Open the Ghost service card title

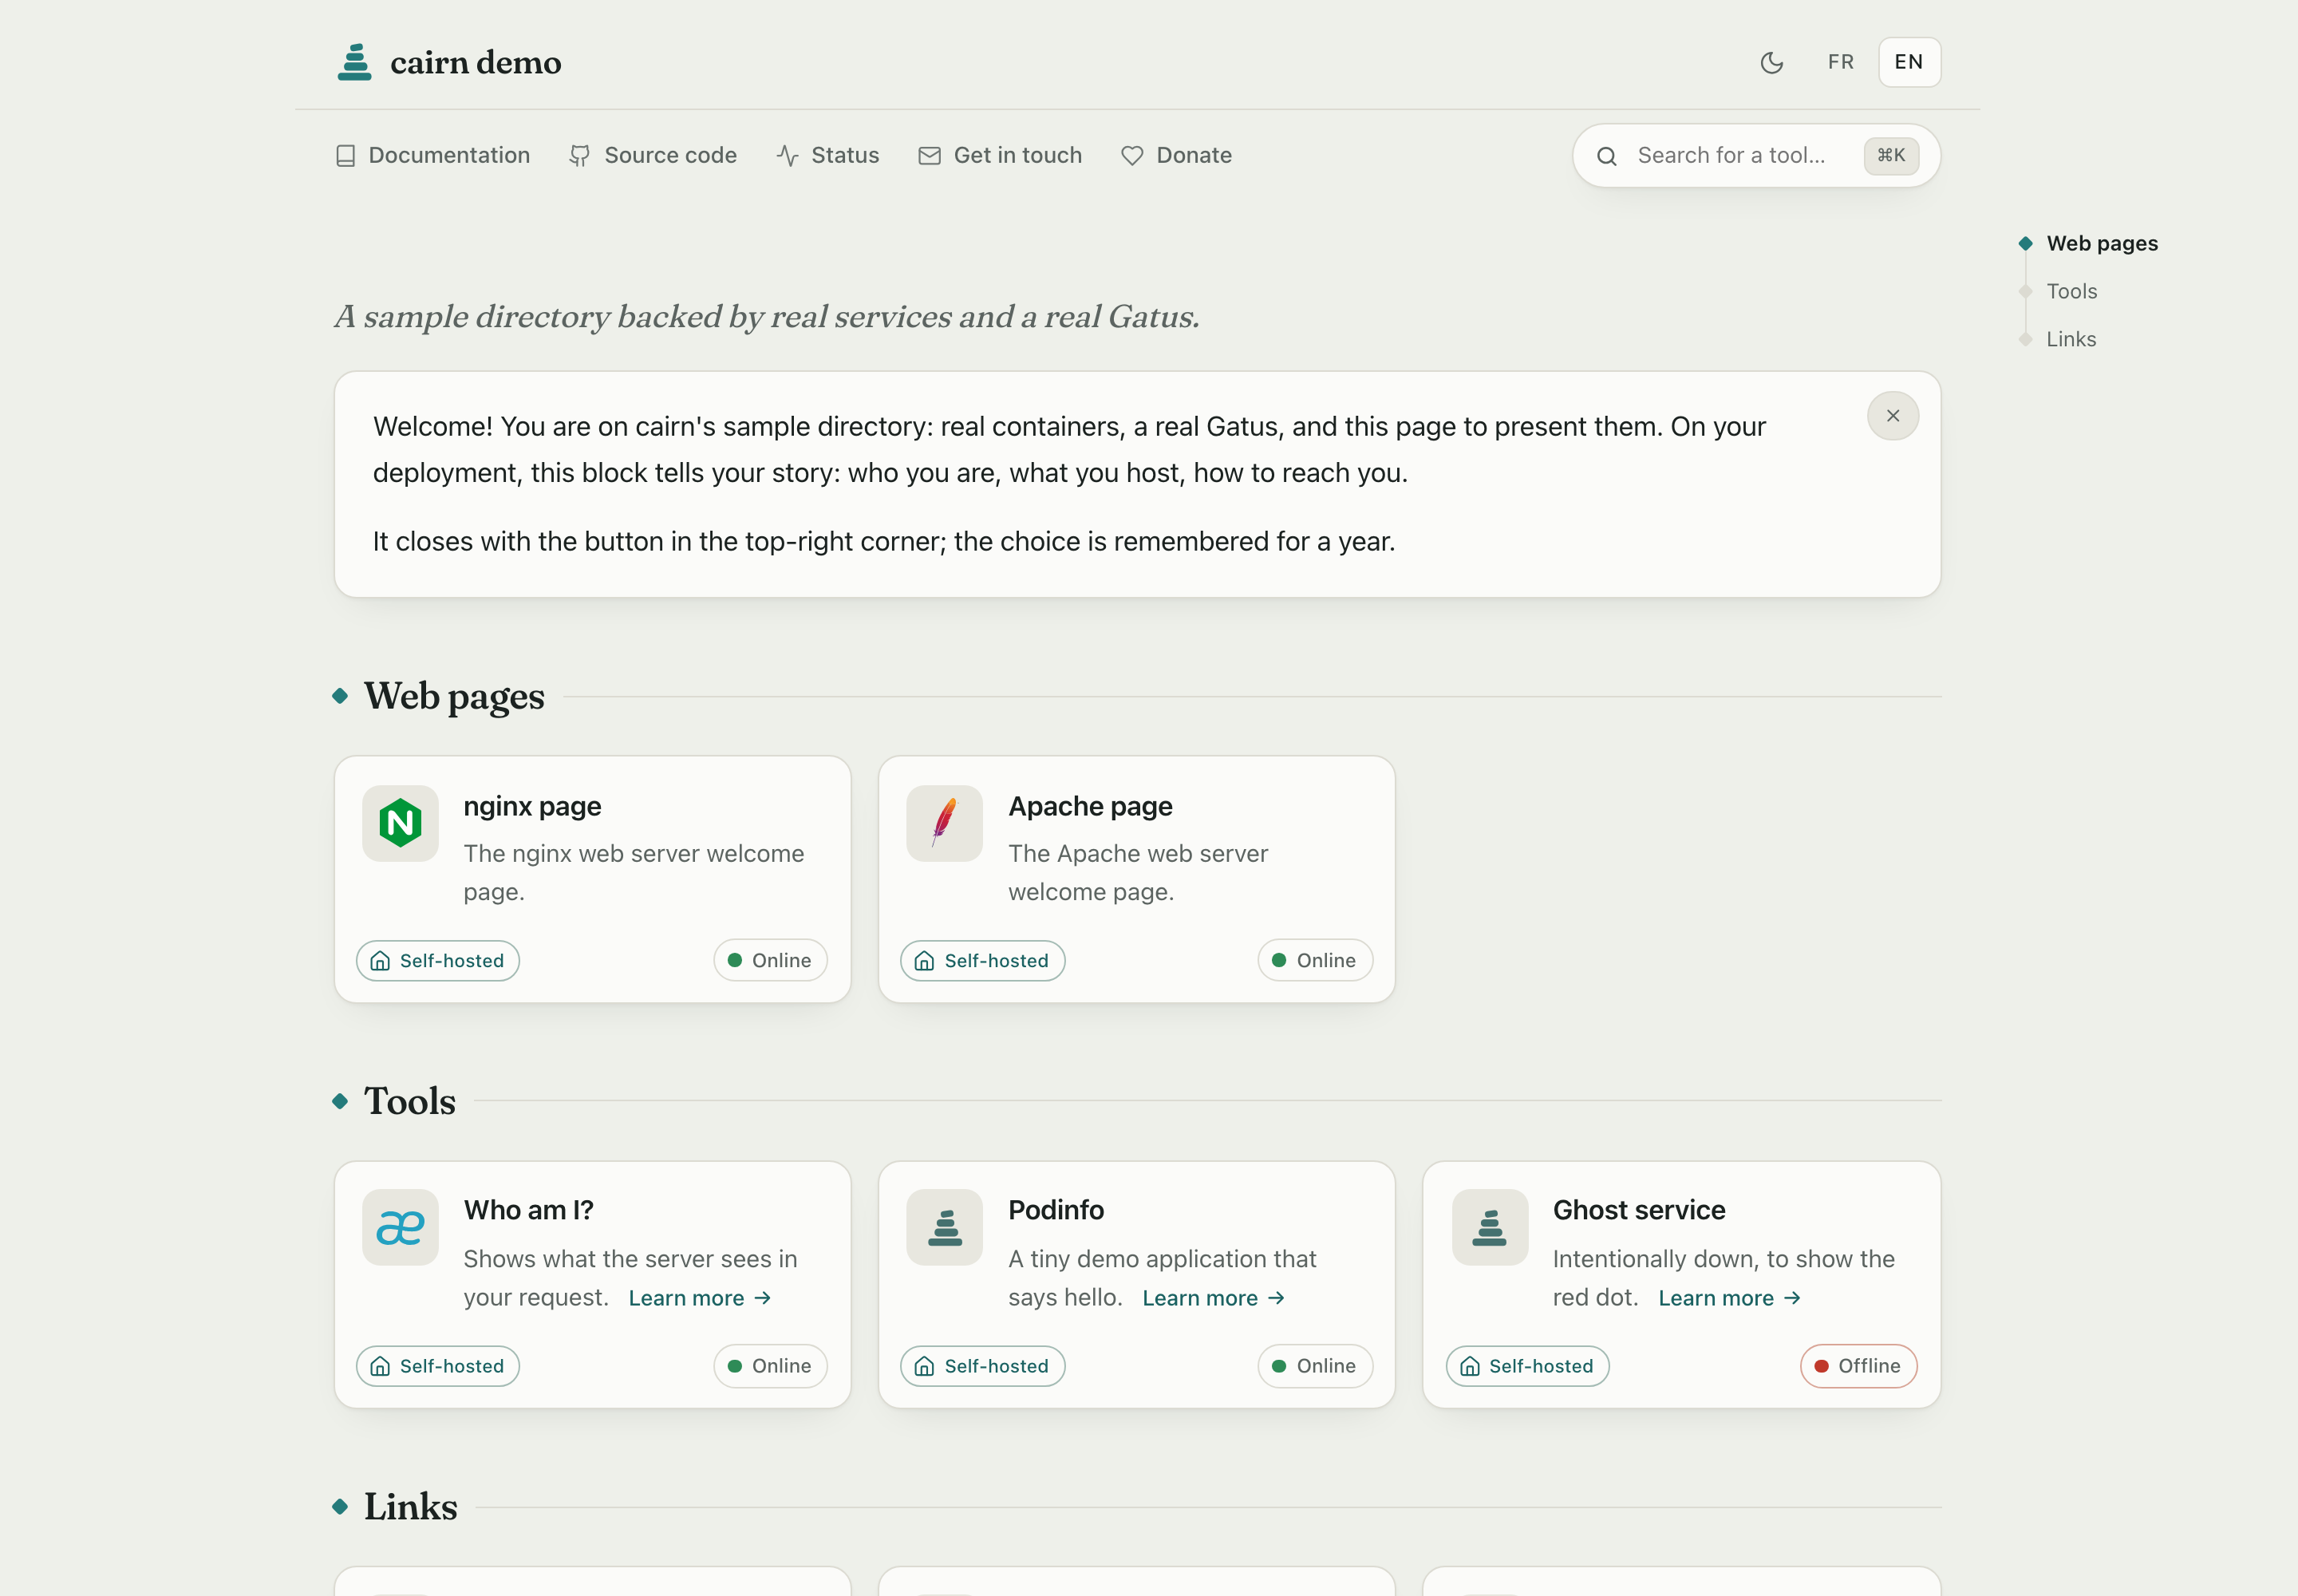pyautogui.click(x=1639, y=1210)
